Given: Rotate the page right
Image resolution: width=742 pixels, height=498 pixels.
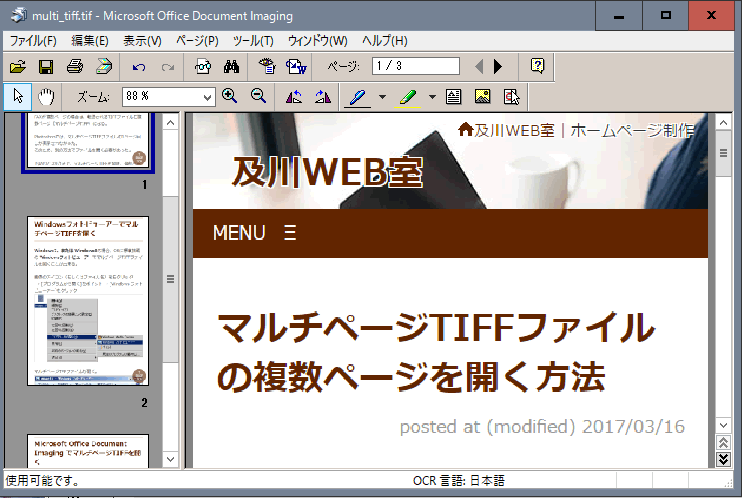Looking at the screenshot, I should pos(323,97).
